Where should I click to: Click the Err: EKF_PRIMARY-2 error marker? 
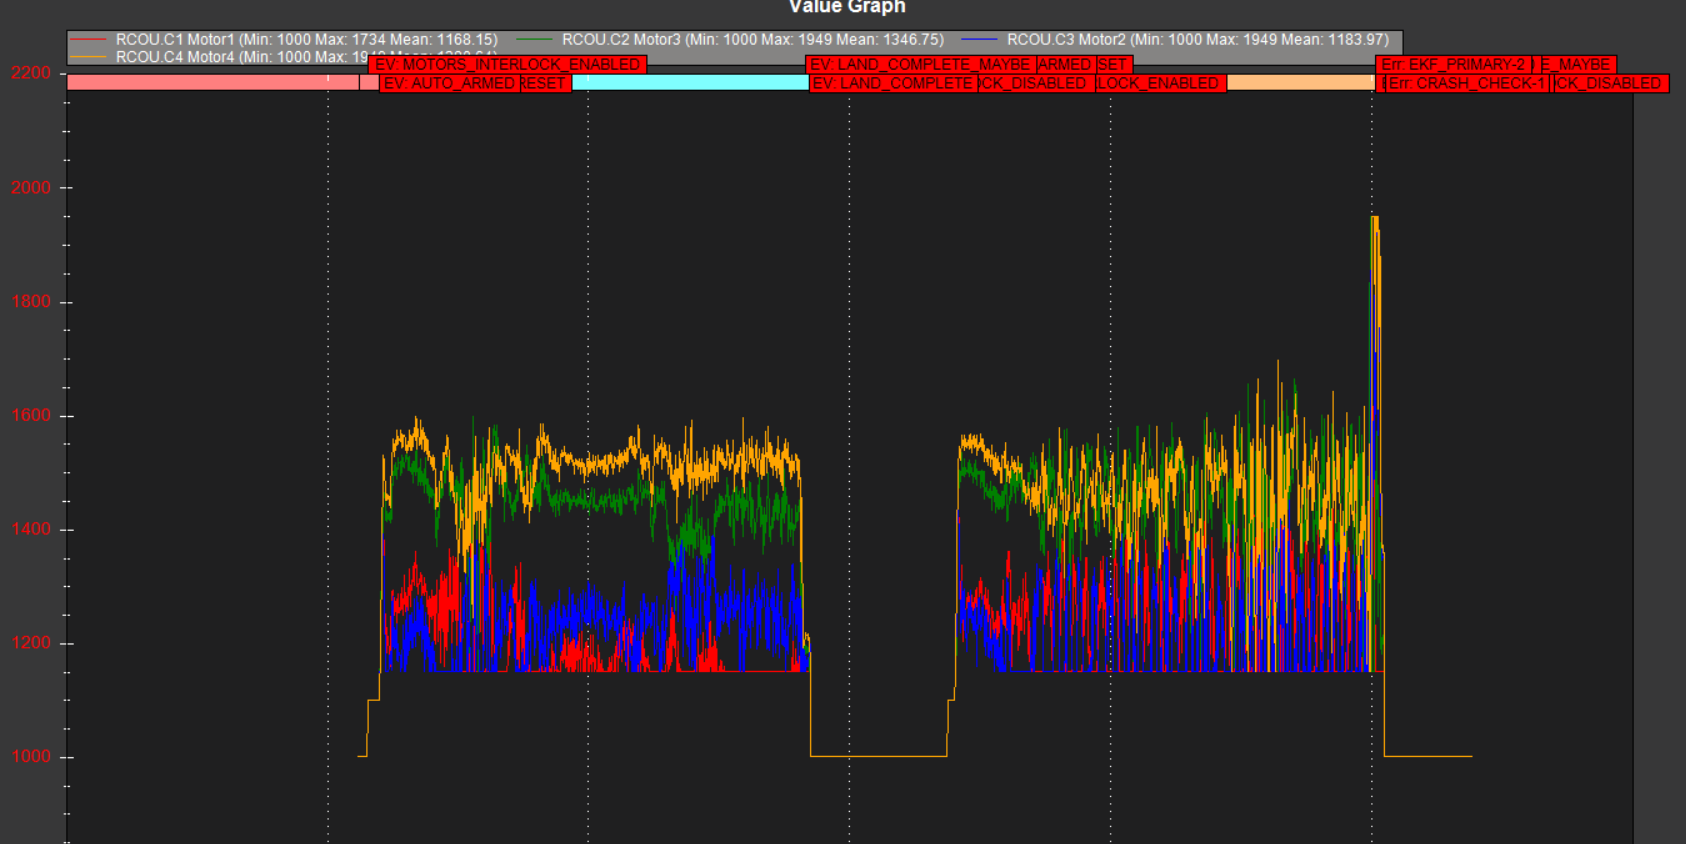1453,64
